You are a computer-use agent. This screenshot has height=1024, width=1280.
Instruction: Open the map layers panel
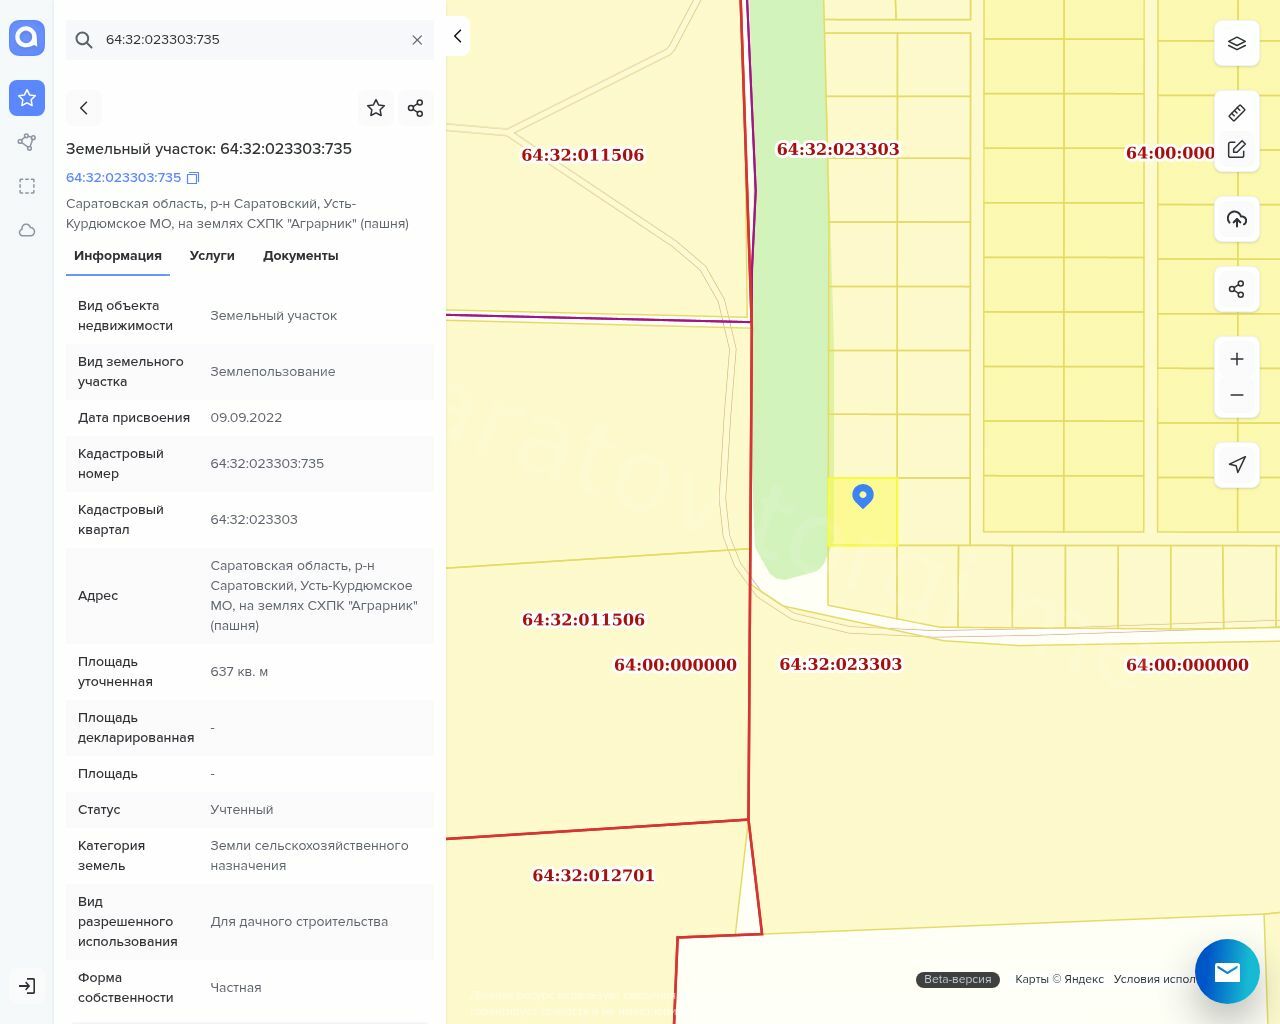[1236, 43]
